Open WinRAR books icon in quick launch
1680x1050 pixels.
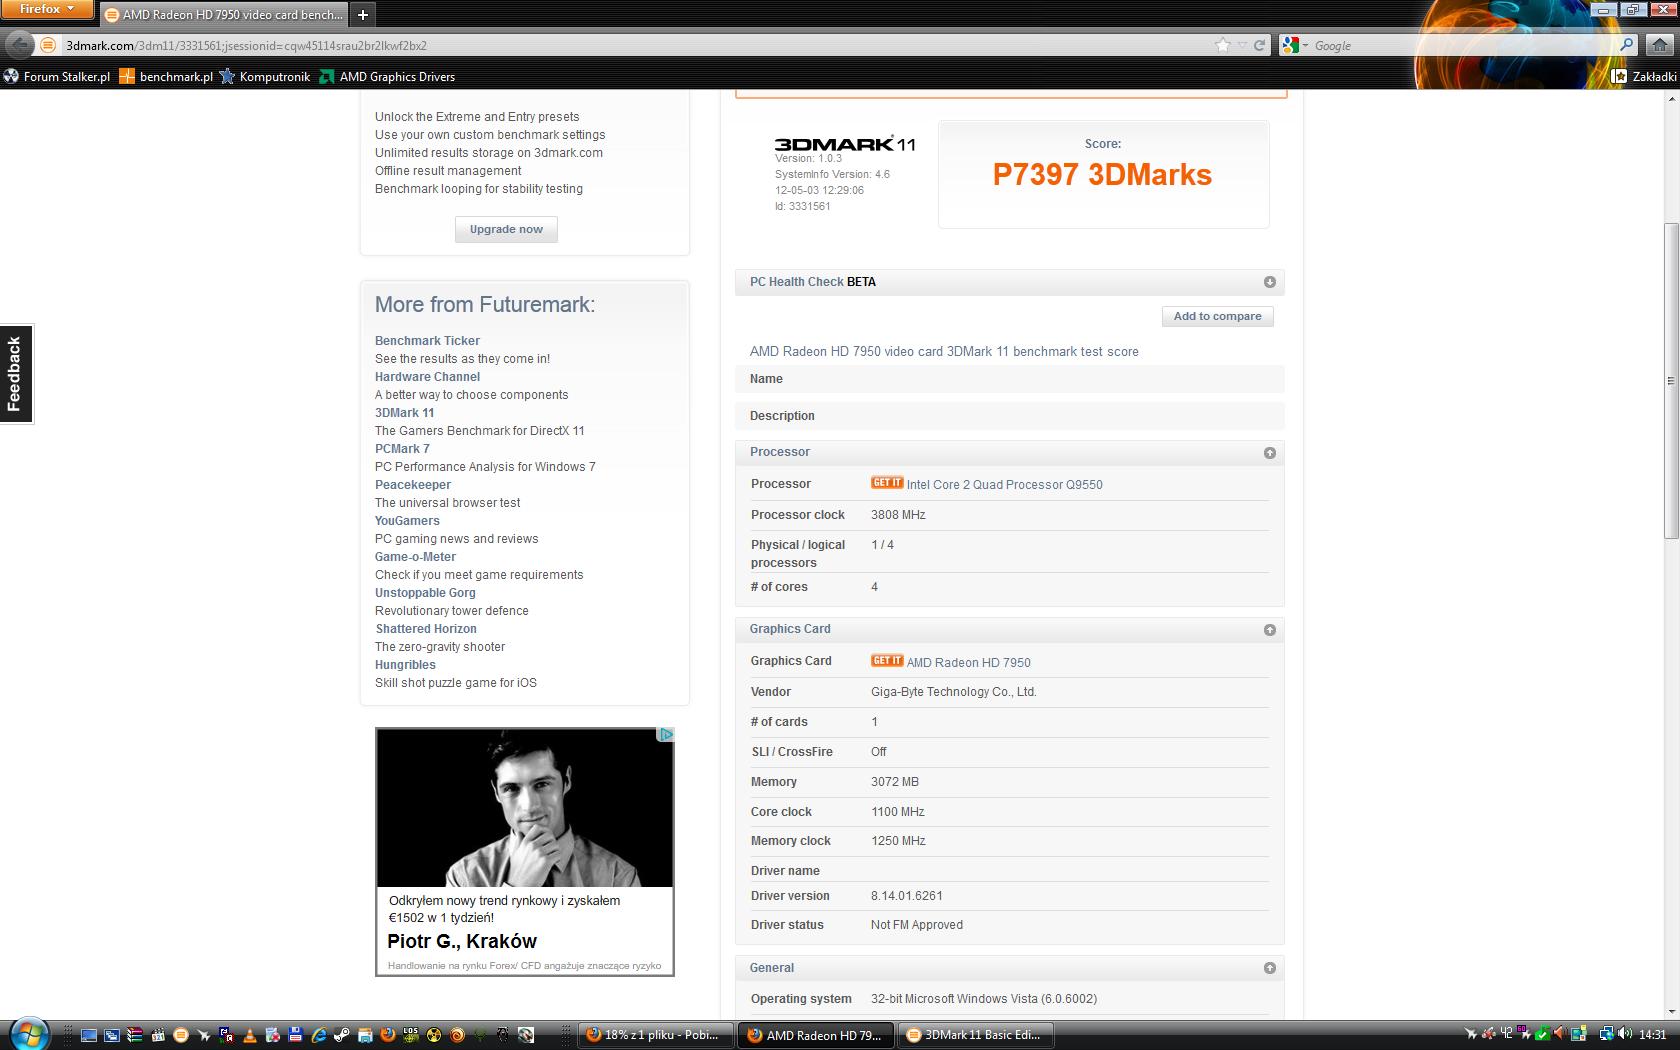click(x=135, y=1035)
